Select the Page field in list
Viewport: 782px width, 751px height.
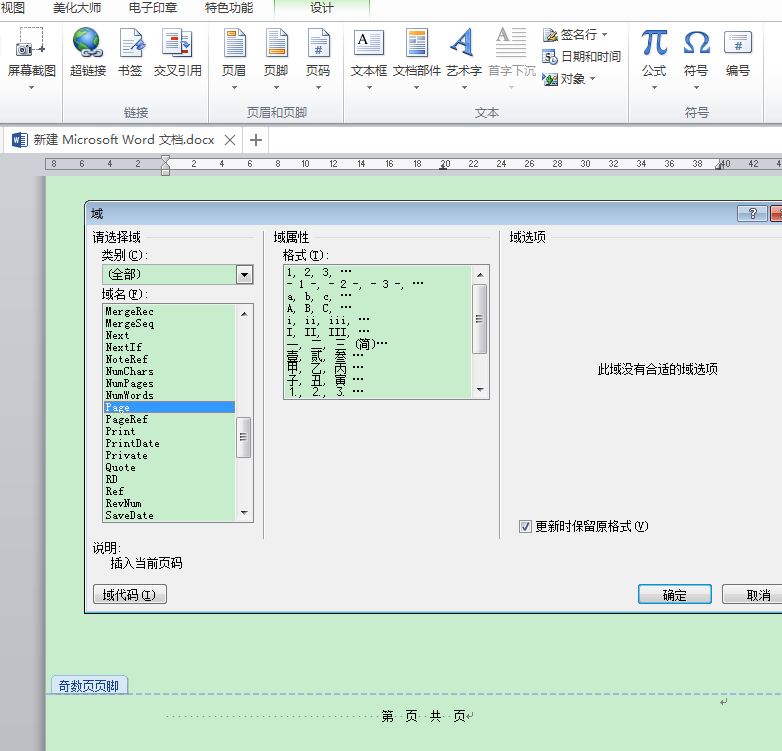coord(170,407)
